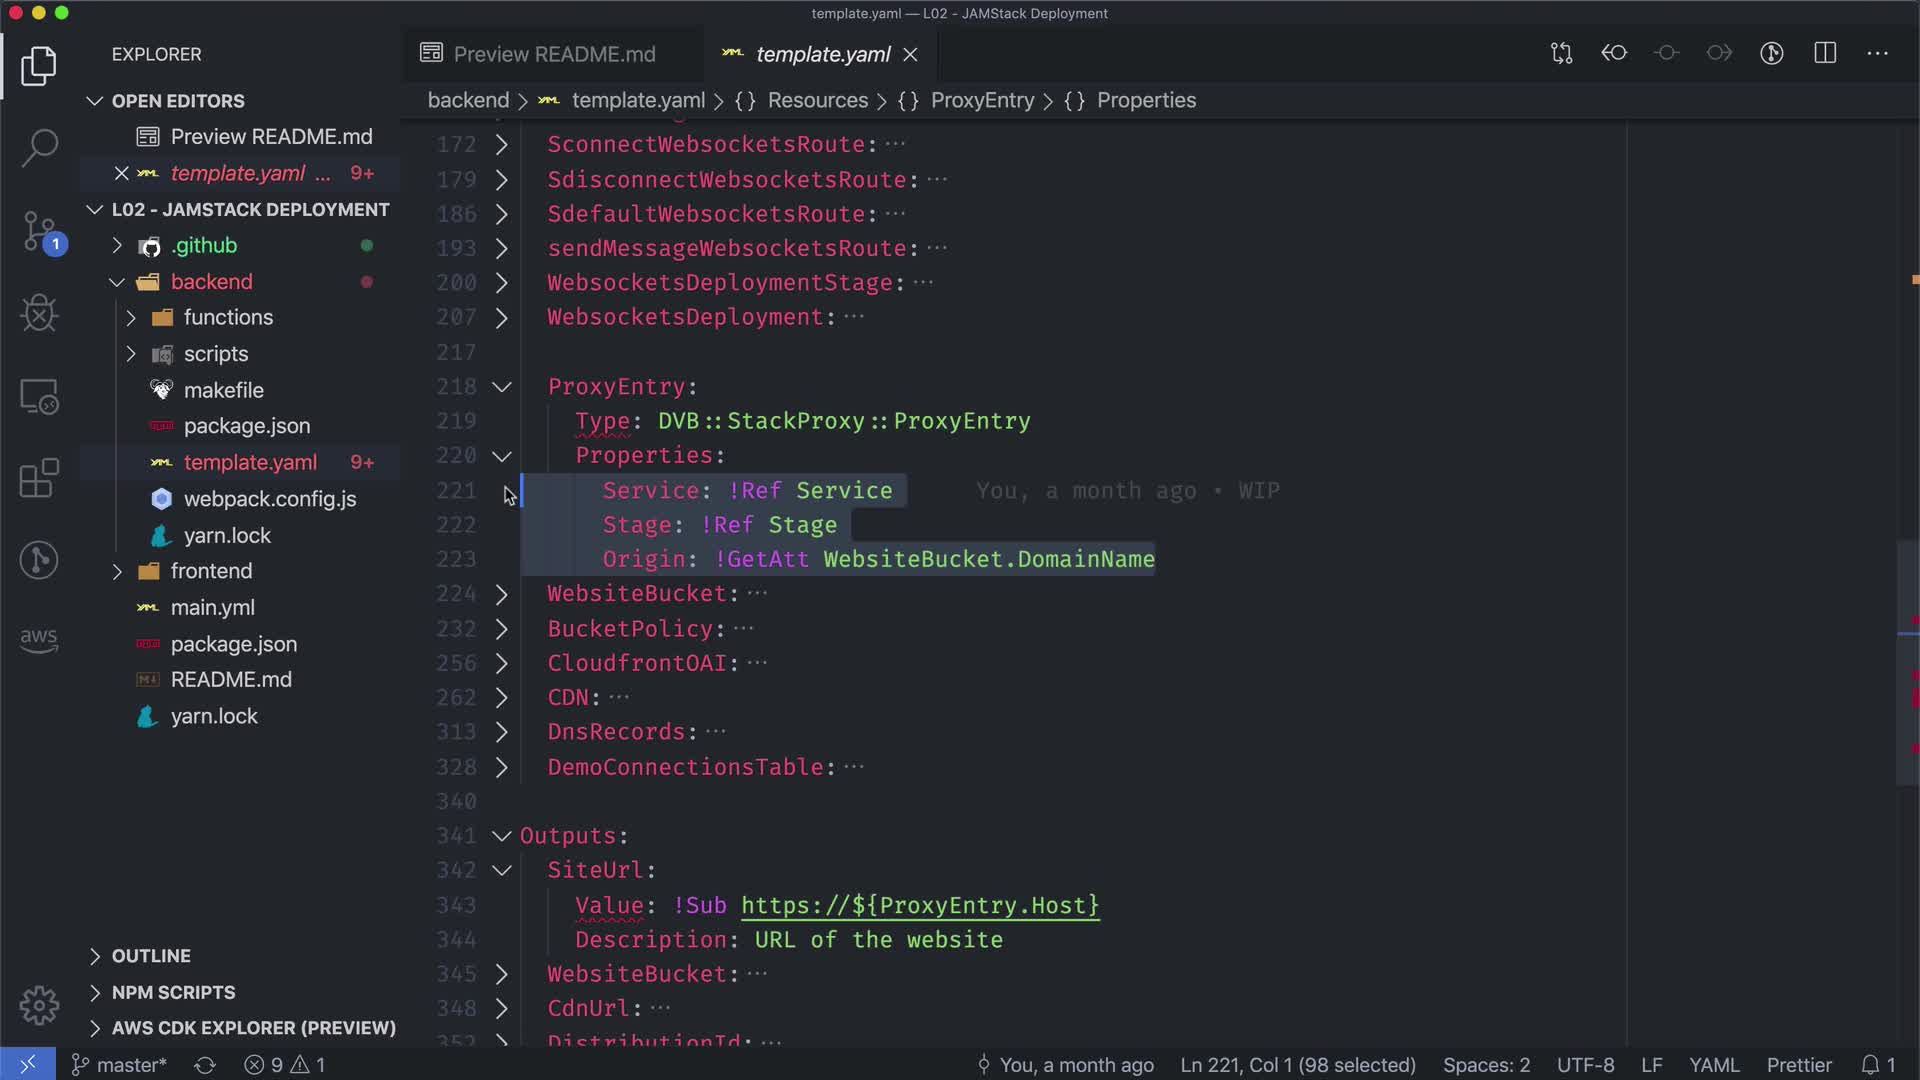Fold the Outputs section at line 341
This screenshot has height=1080, width=1920.
point(502,836)
